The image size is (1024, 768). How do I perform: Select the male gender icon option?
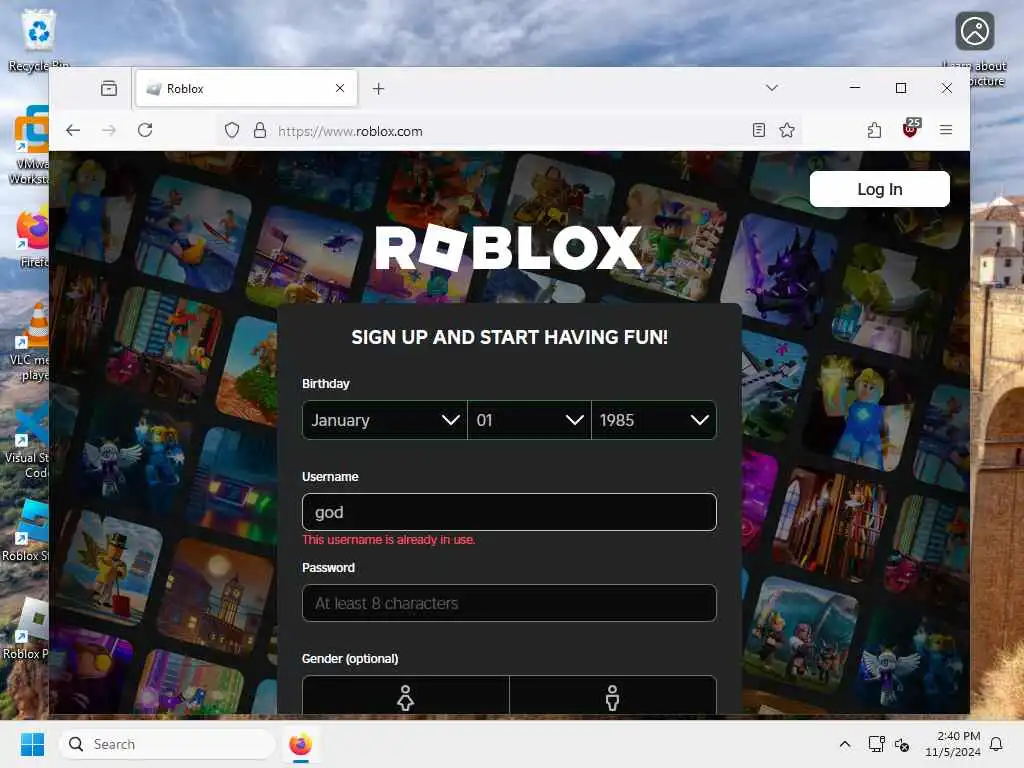tap(613, 697)
